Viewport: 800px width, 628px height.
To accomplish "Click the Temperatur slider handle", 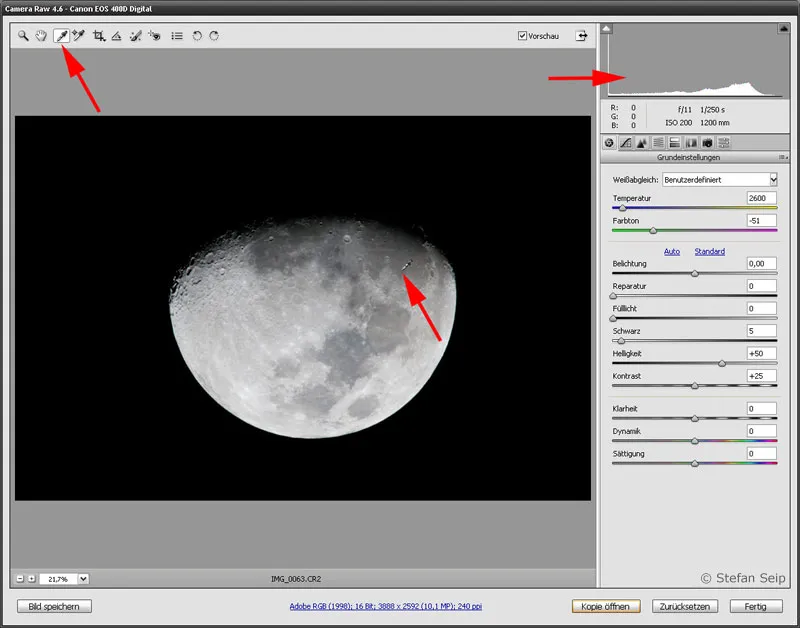I will click(x=622, y=208).
